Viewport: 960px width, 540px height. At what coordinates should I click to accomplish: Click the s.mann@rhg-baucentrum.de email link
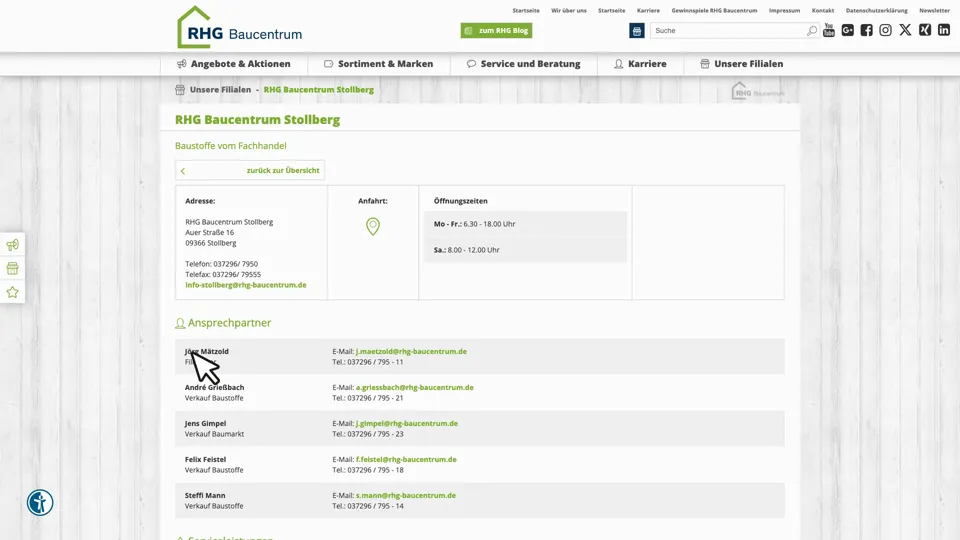coord(405,495)
